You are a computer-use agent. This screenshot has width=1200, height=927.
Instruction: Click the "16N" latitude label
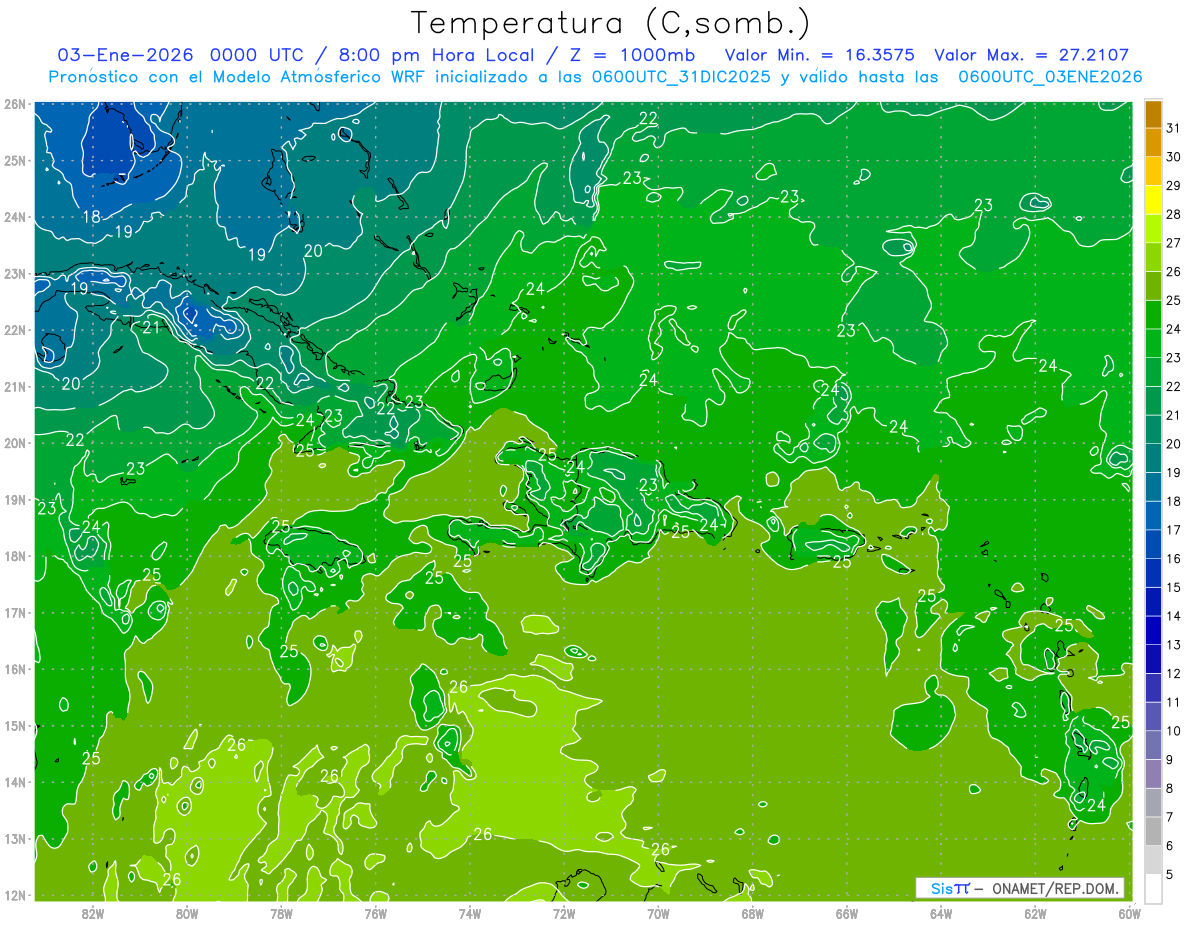[15, 669]
